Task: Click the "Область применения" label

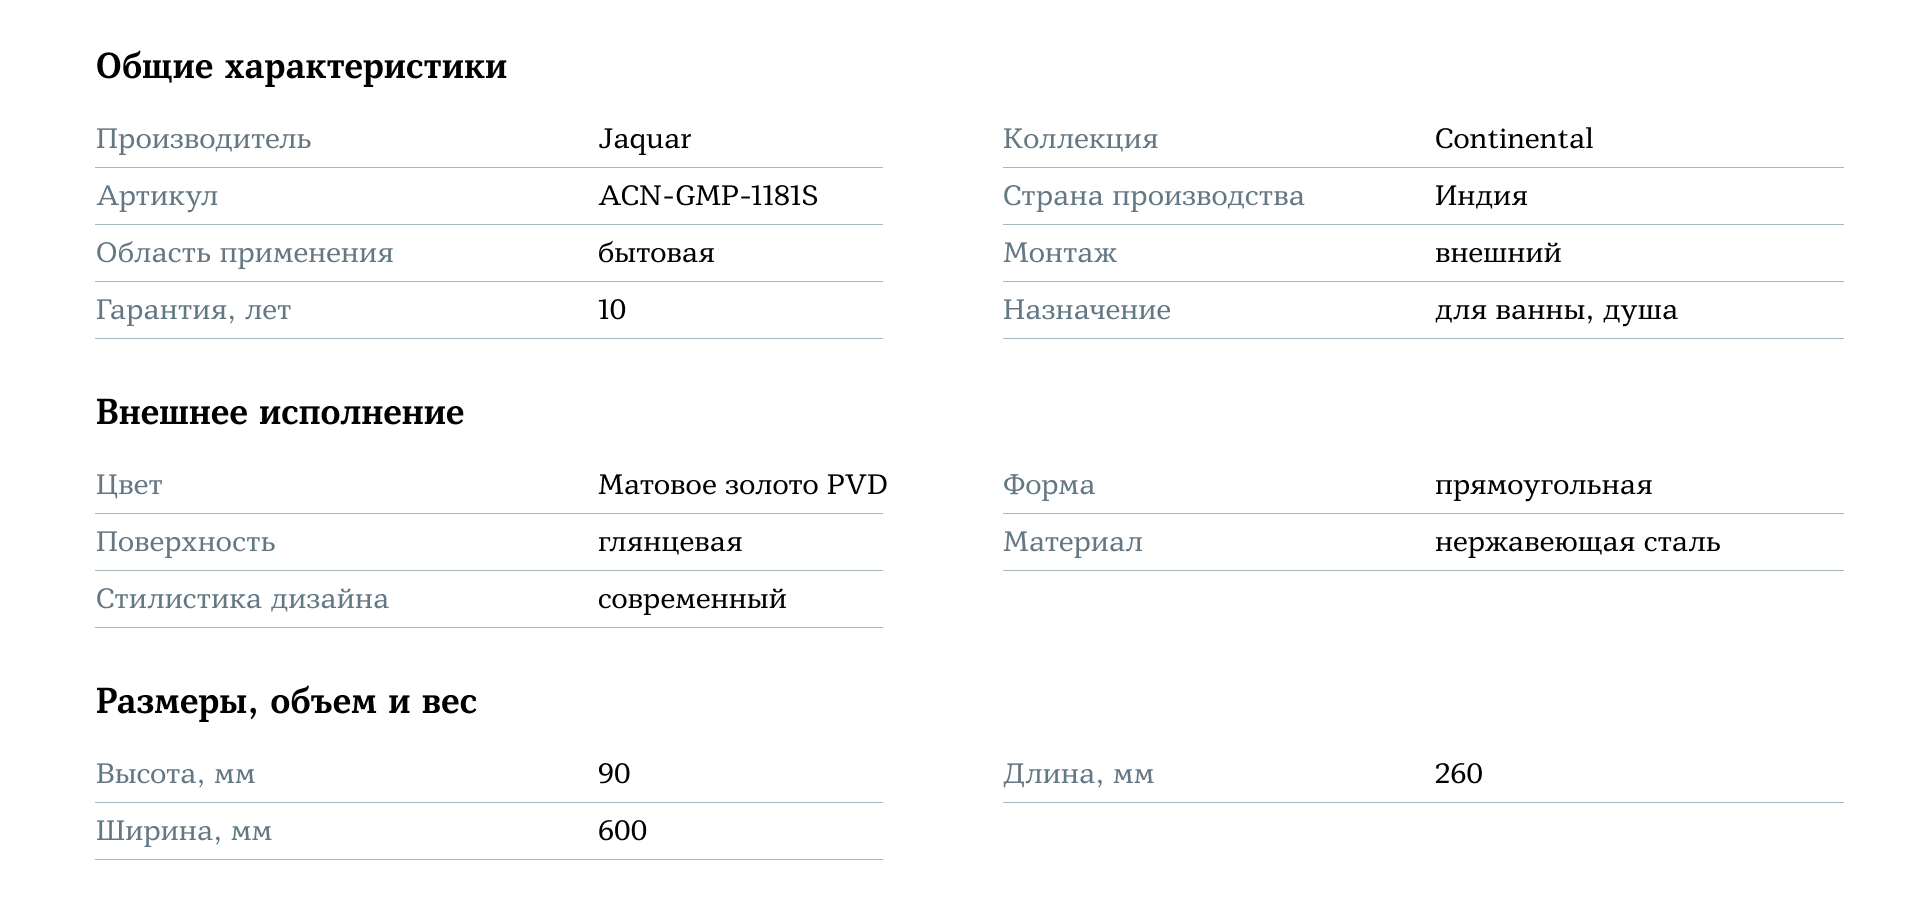Action: (244, 253)
